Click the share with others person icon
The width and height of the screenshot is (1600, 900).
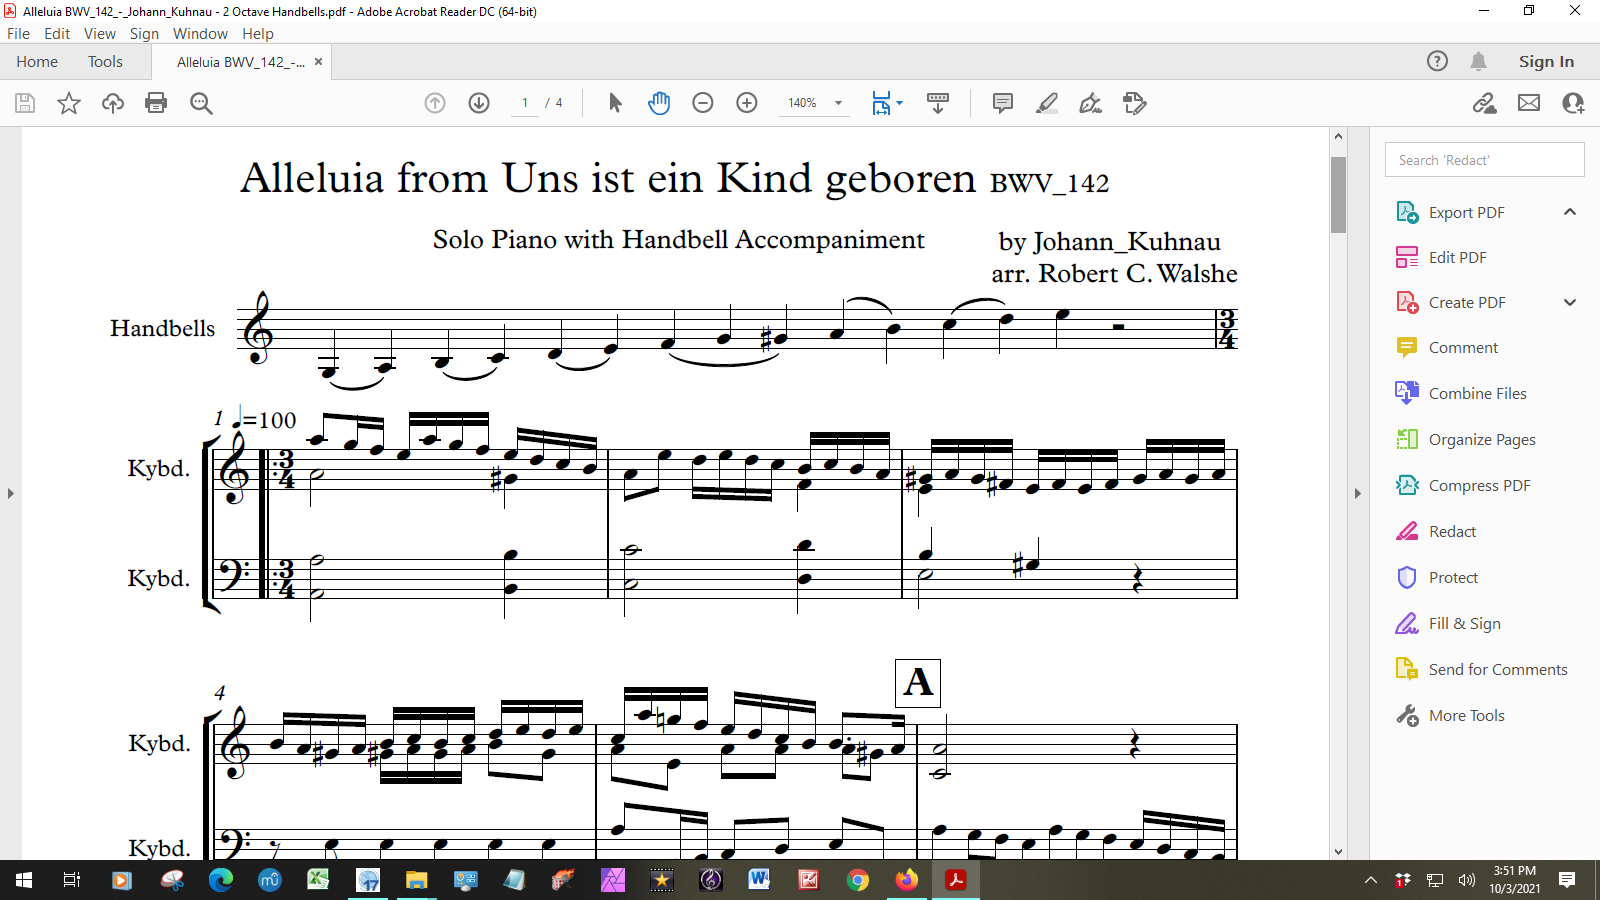(1573, 103)
